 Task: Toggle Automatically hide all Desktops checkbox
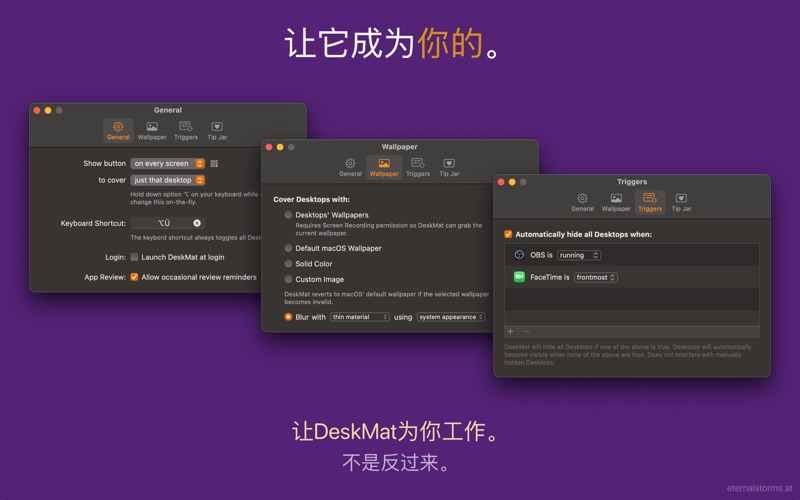tap(508, 234)
